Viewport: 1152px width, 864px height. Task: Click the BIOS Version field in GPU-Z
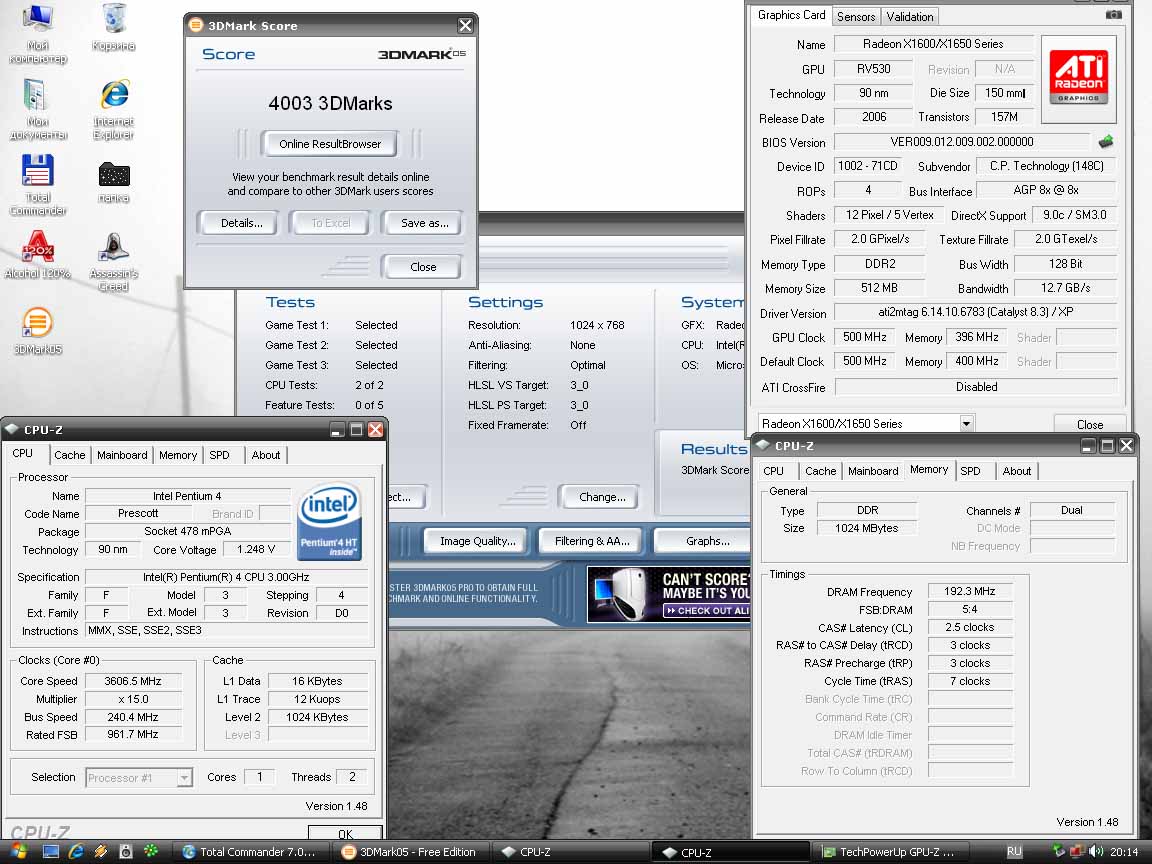pyautogui.click(x=962, y=142)
